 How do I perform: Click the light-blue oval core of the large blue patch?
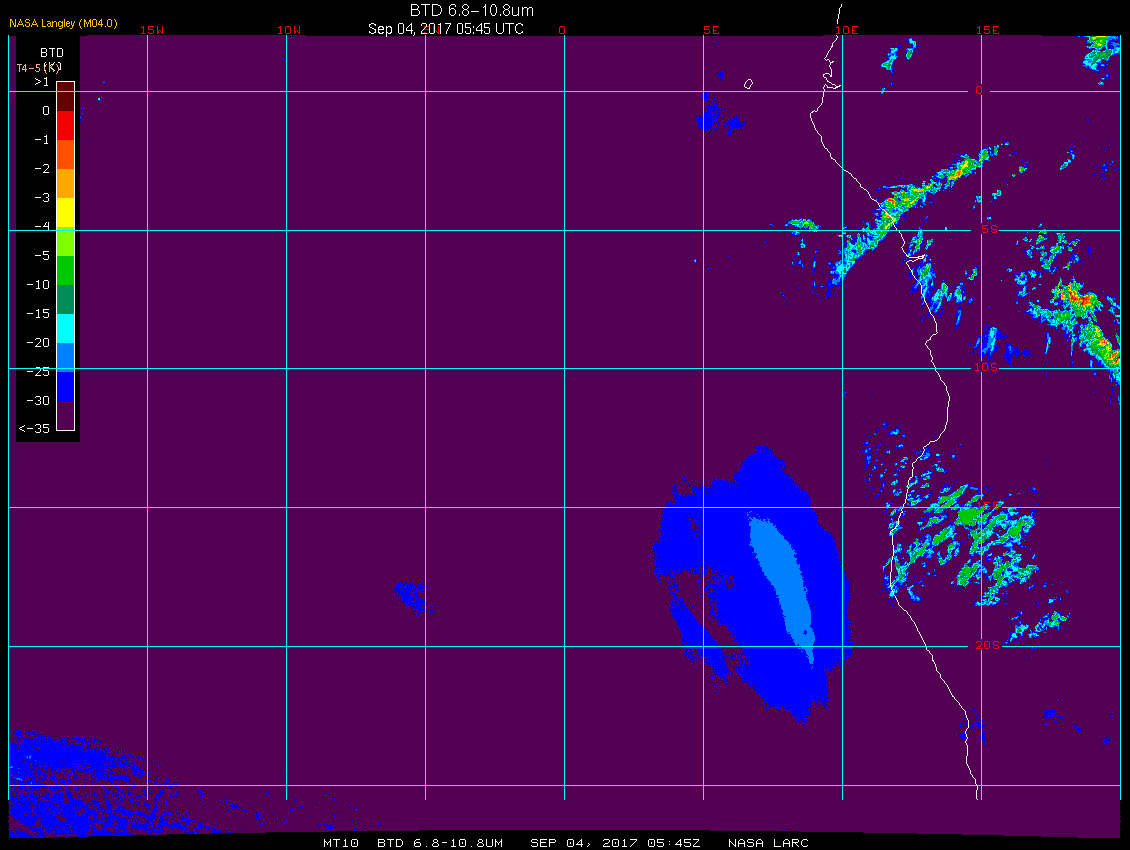point(783,584)
